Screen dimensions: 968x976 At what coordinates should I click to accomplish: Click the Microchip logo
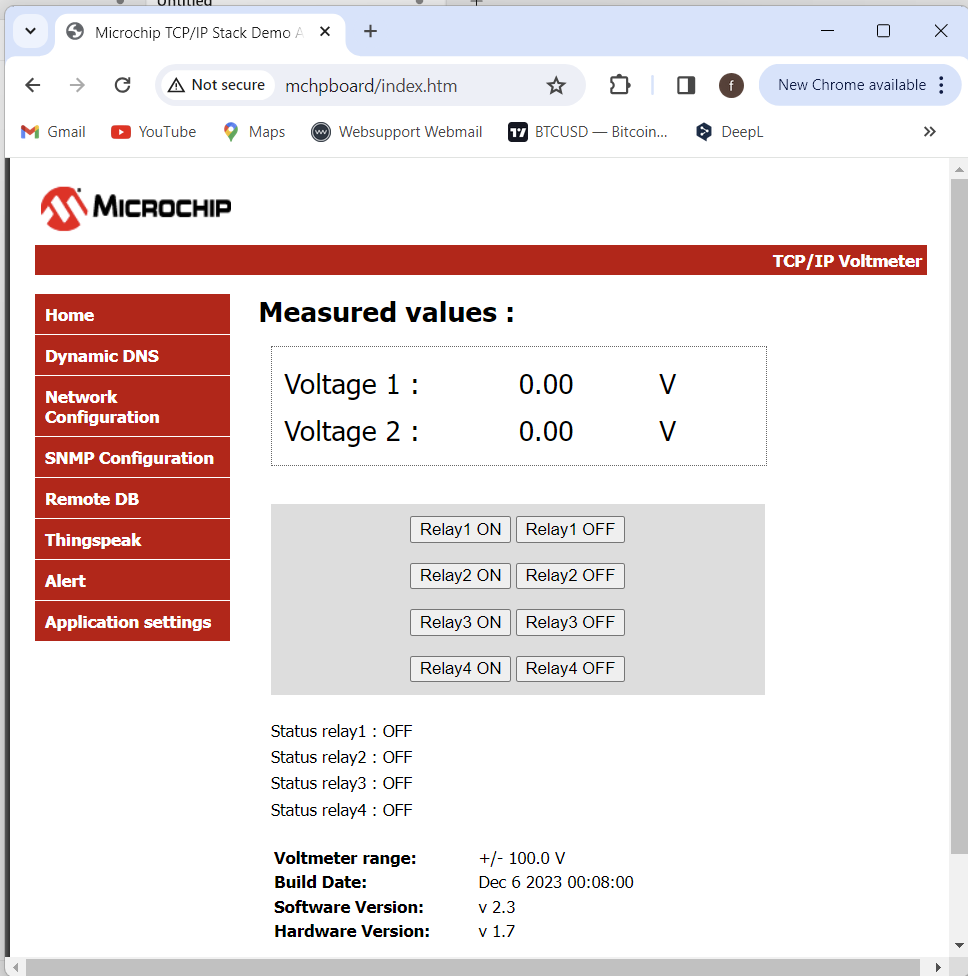click(x=136, y=209)
